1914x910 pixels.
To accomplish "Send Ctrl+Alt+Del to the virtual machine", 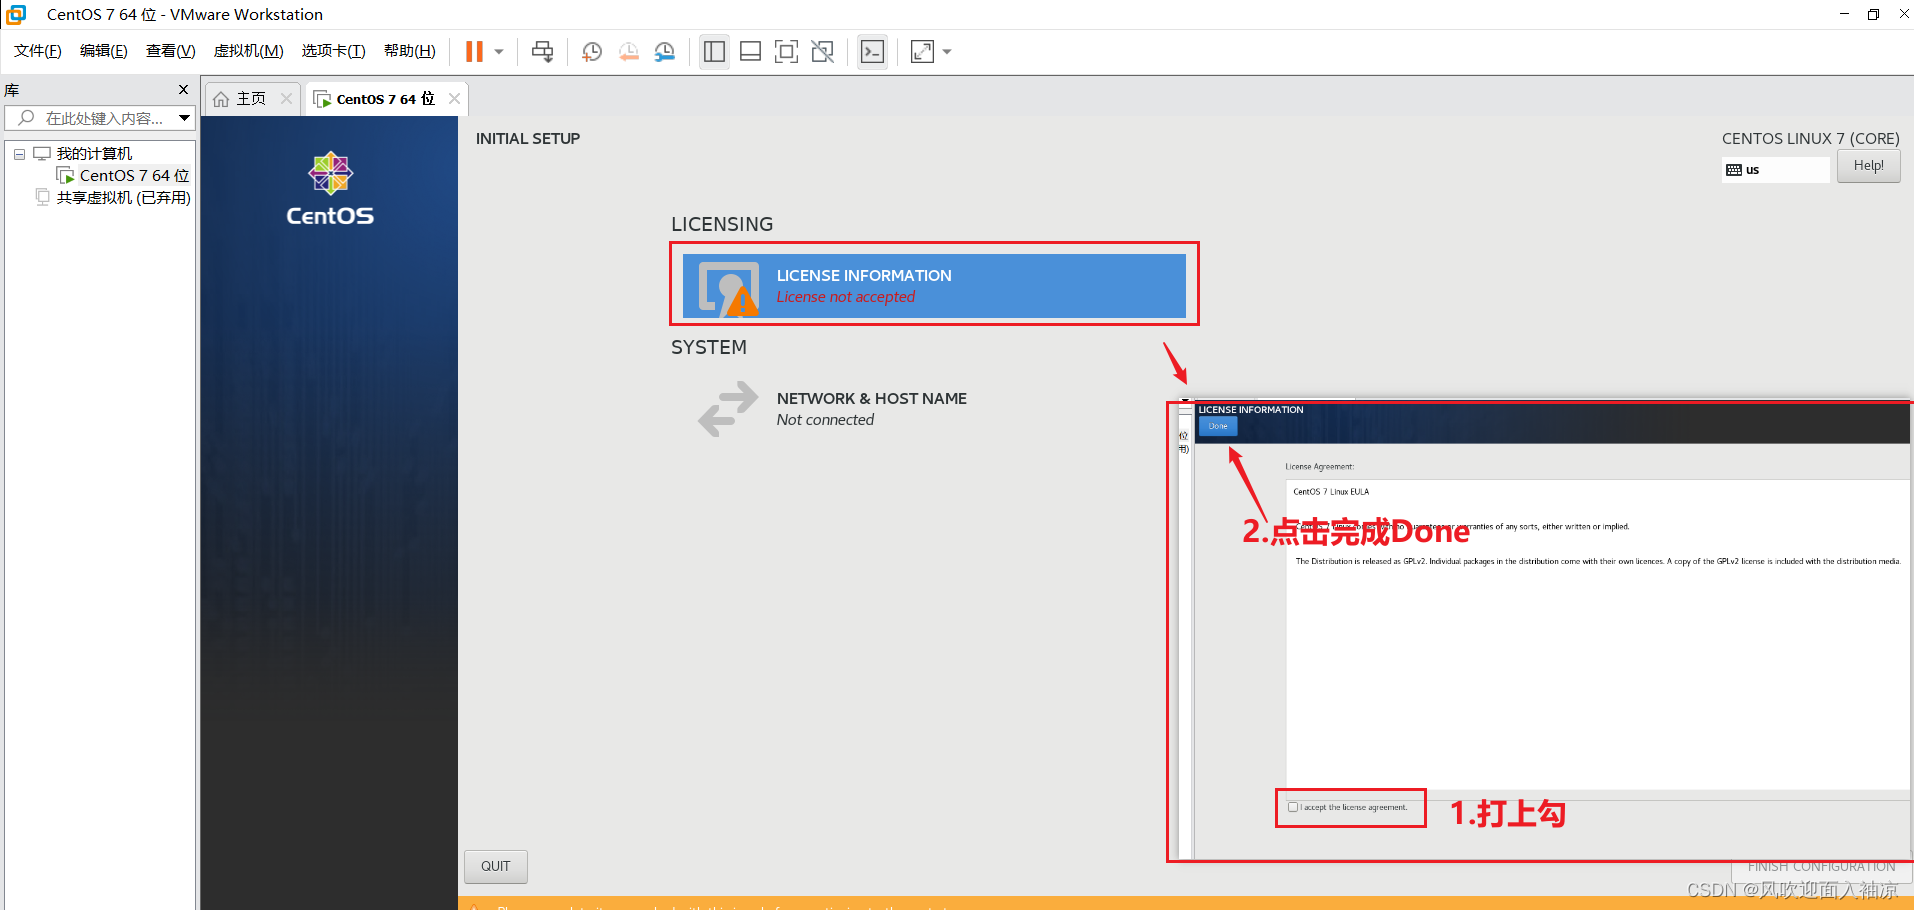I will coord(542,51).
